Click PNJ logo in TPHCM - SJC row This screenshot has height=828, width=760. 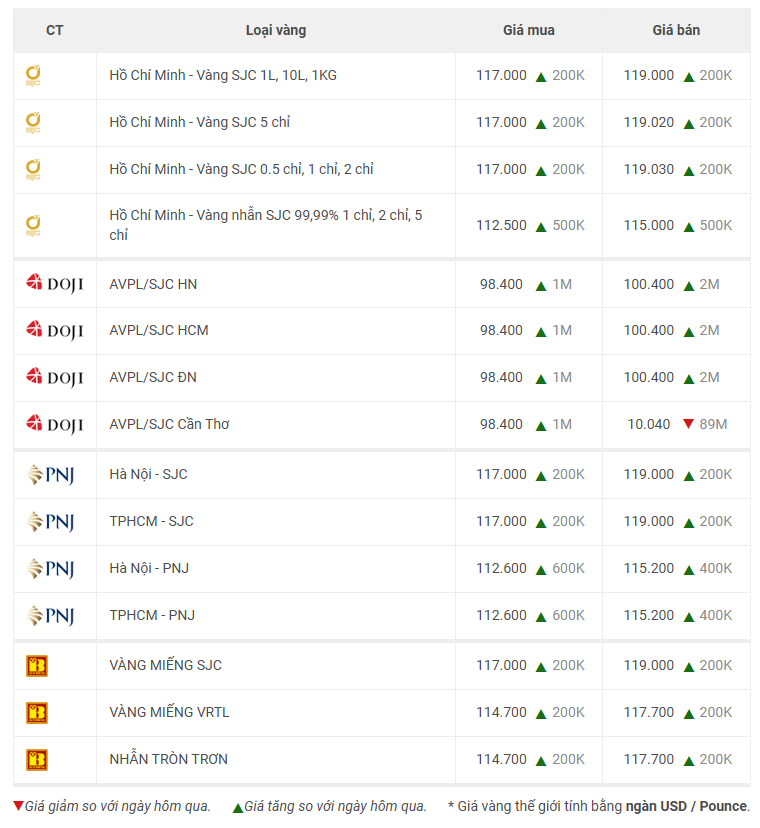pos(50,522)
